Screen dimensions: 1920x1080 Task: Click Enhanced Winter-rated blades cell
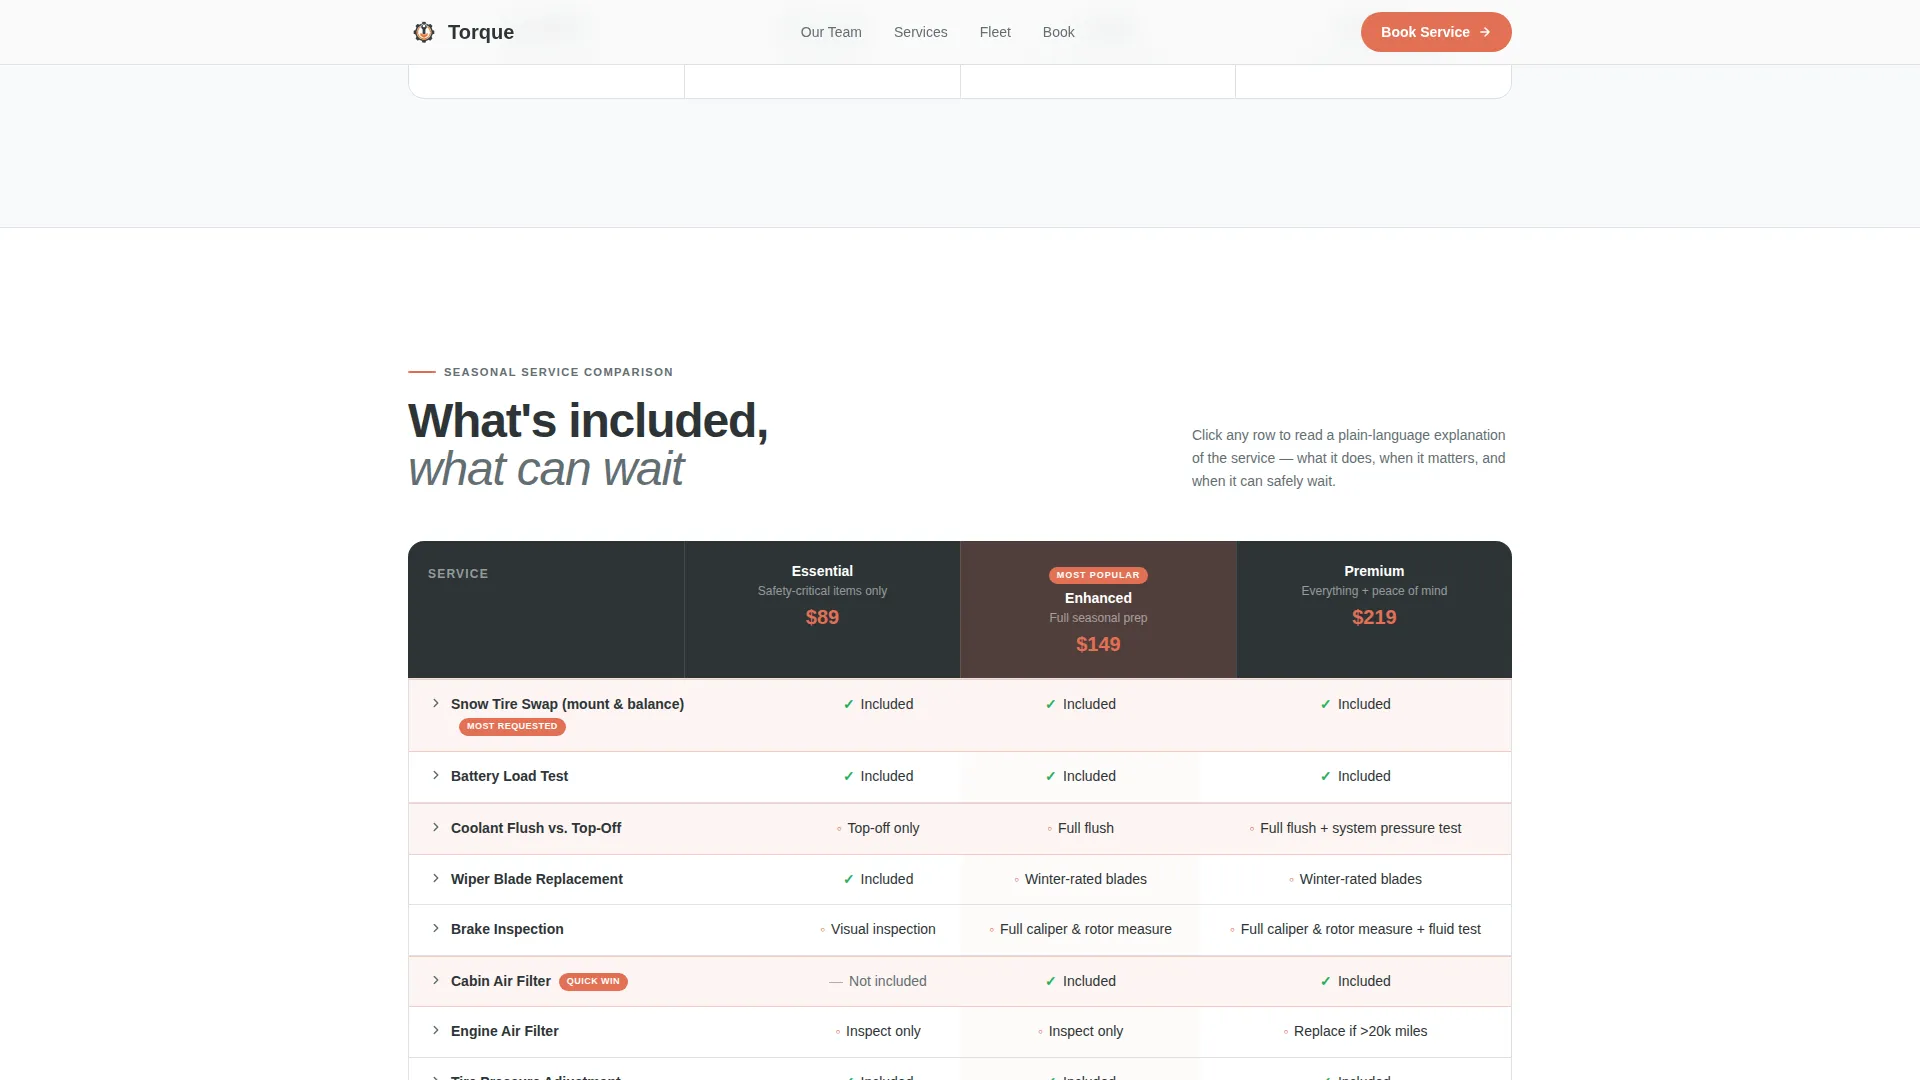point(1080,879)
